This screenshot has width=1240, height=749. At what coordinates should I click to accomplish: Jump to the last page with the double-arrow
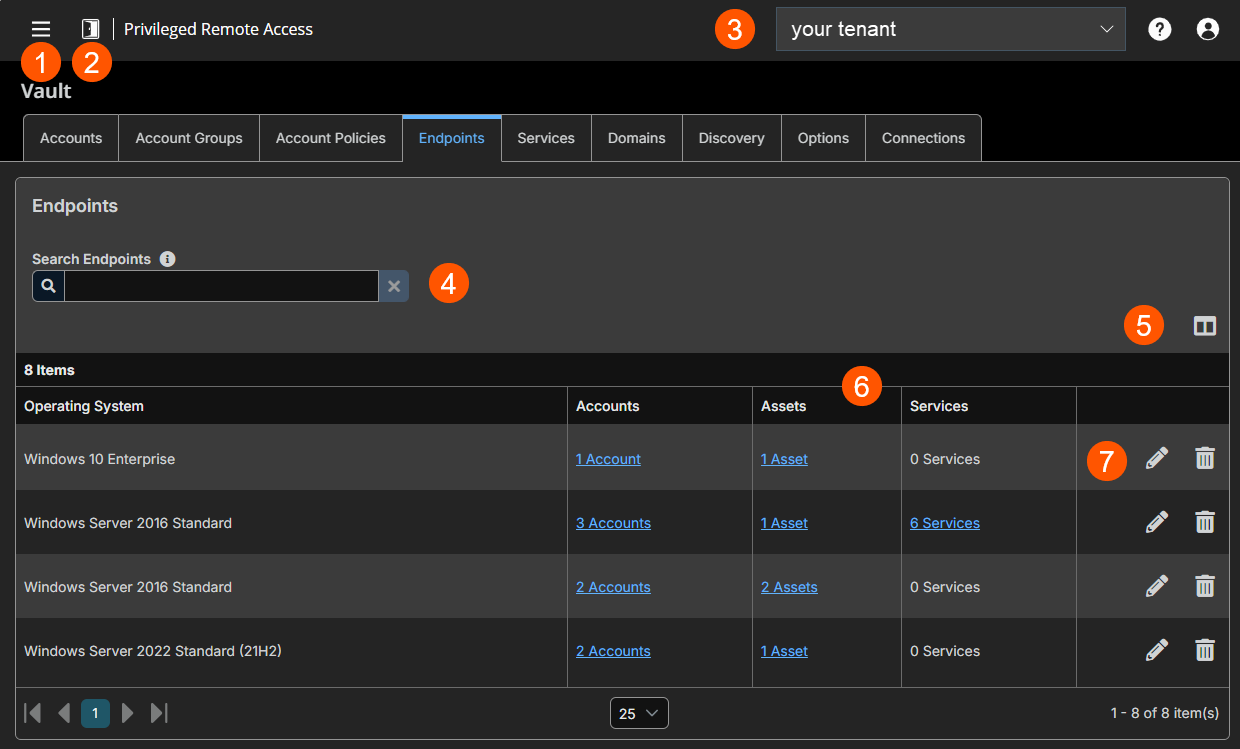[159, 713]
